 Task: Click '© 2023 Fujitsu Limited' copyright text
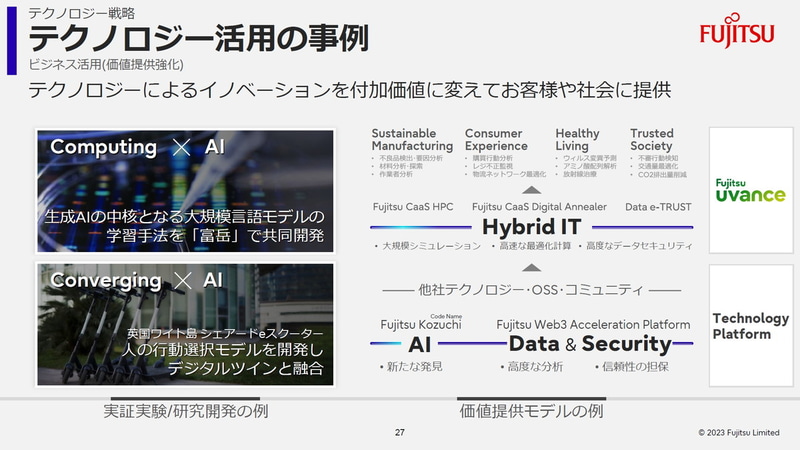tap(739, 433)
